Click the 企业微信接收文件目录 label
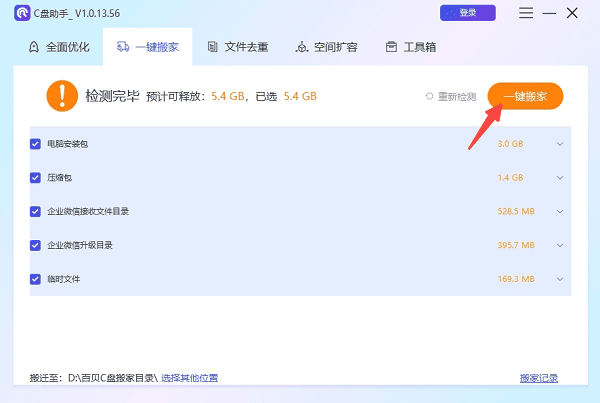This screenshot has width=600, height=403. (x=88, y=211)
